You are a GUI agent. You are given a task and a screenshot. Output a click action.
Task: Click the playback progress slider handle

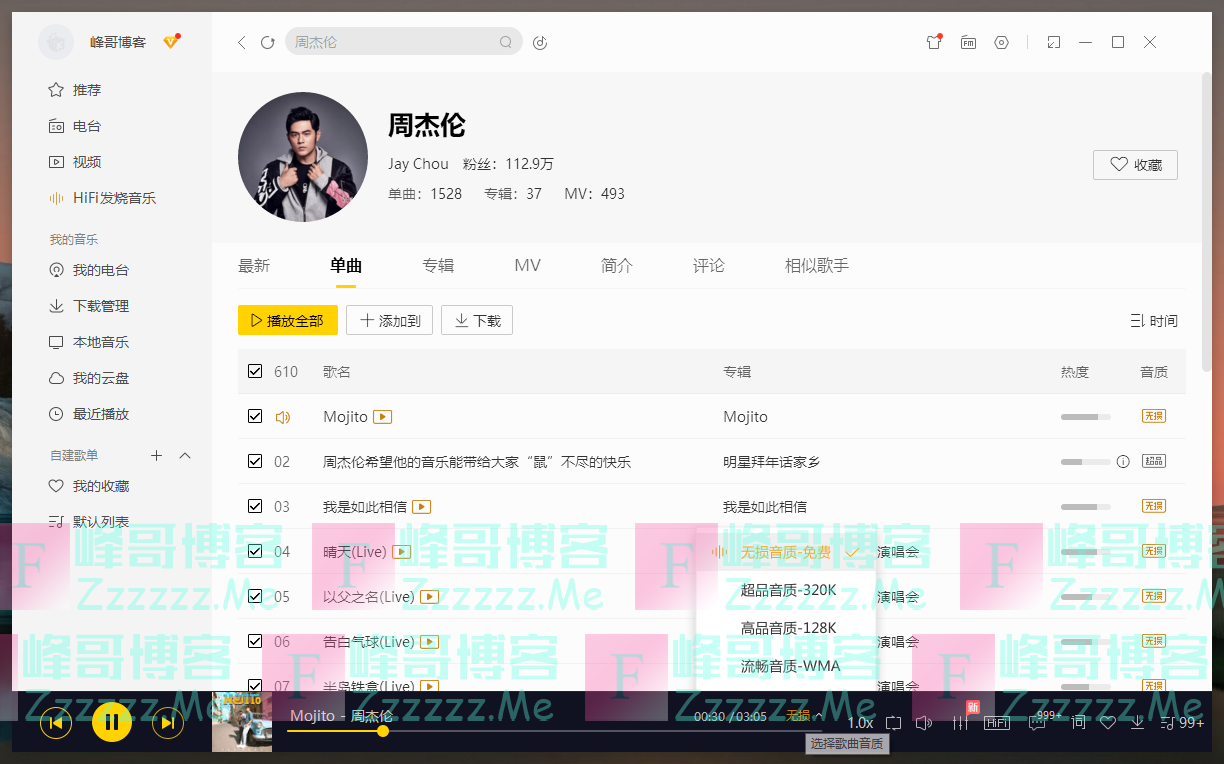382,731
